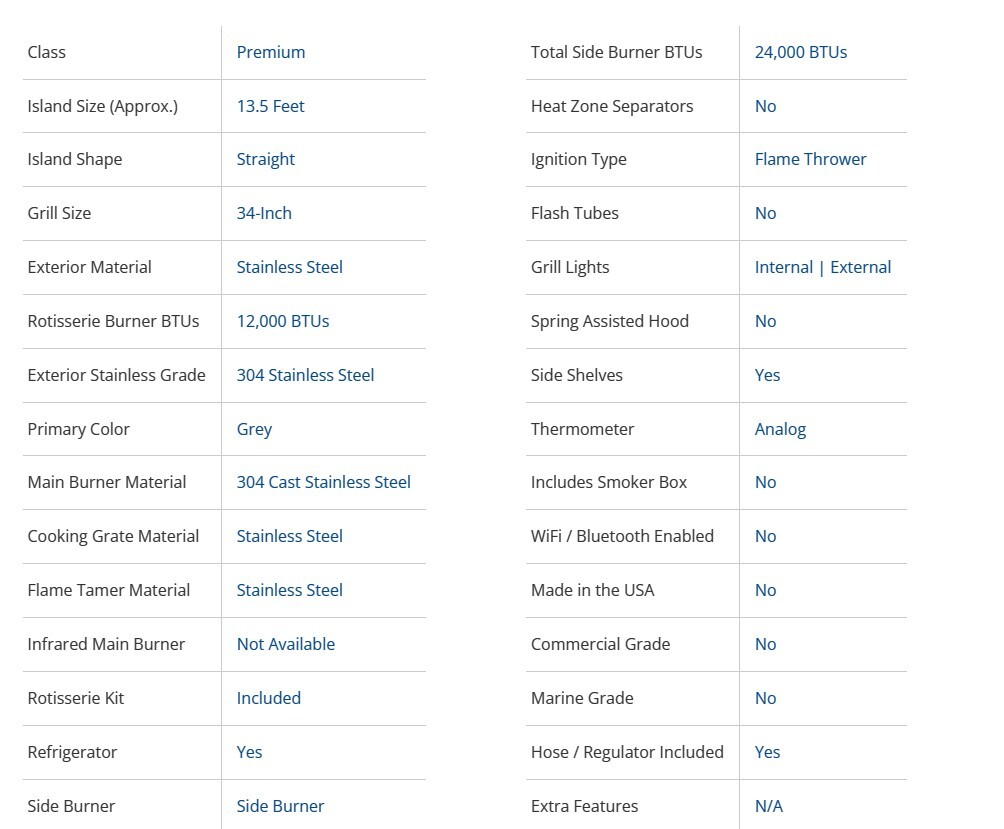Open the 12,000 BTUs rotisserie burner link
This screenshot has width=1004, height=829.
[x=282, y=321]
